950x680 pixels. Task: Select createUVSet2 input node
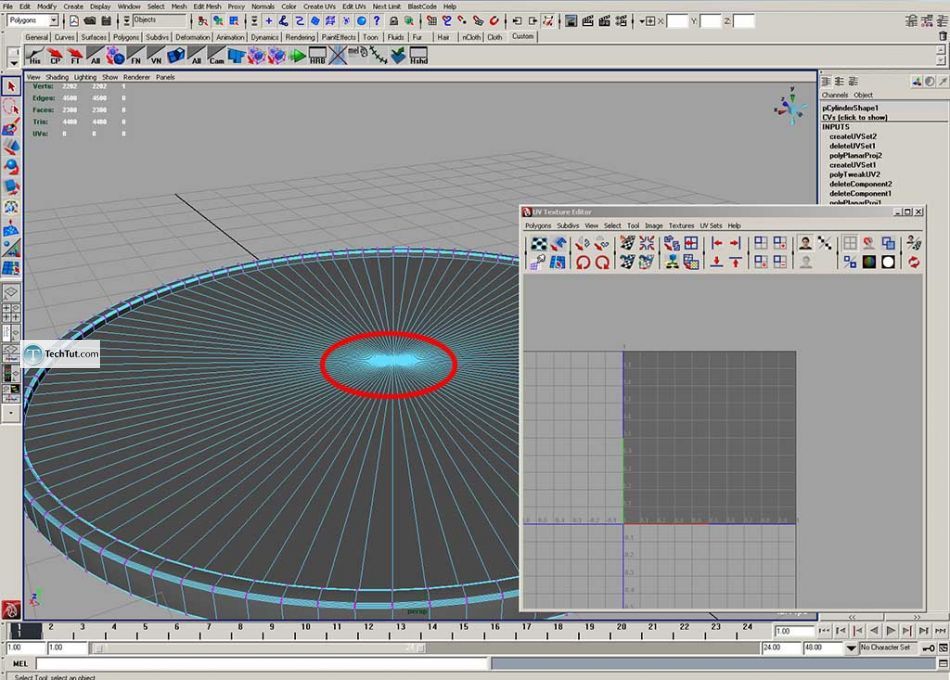click(x=852, y=136)
